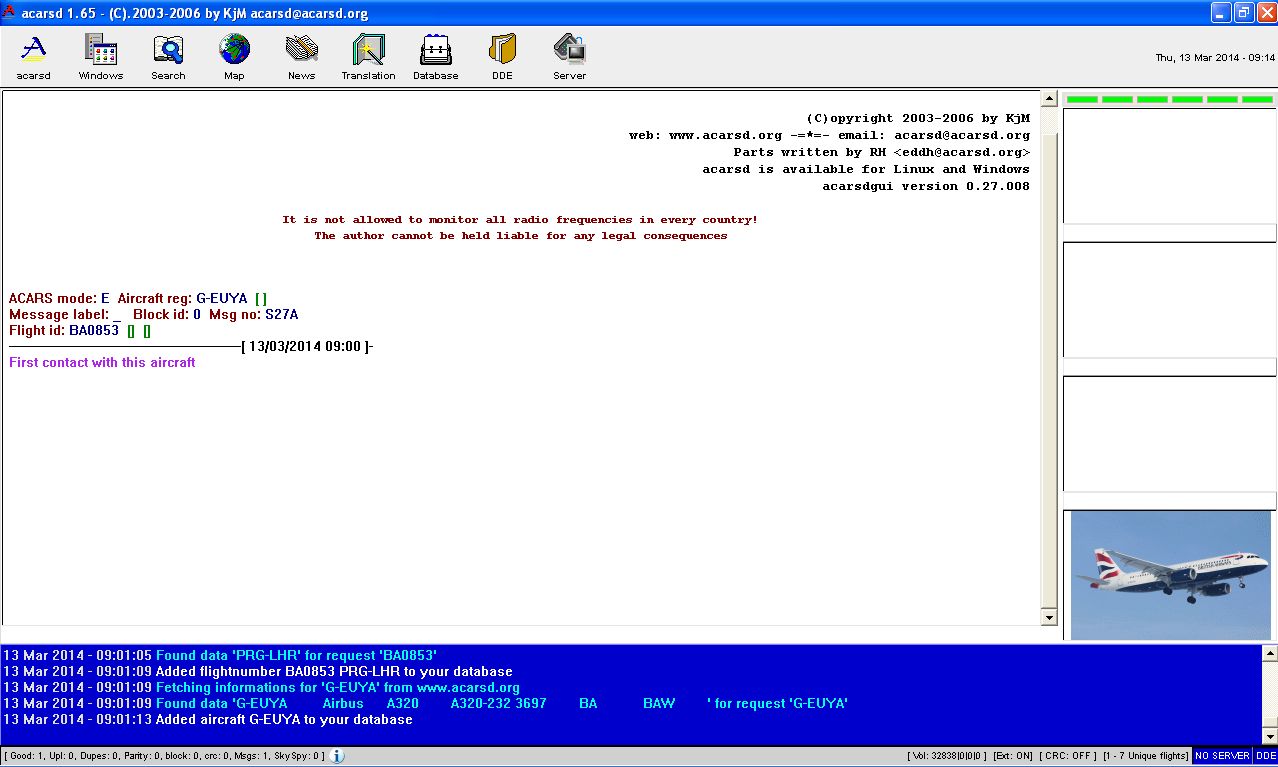Click the DDE indicator in status bar
This screenshot has width=1278, height=767.
pyautogui.click(x=1265, y=756)
